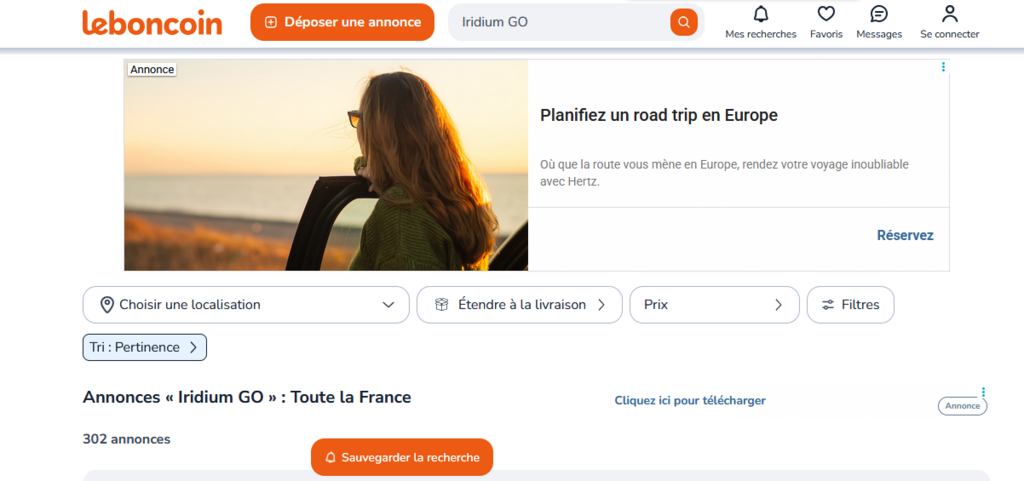Open the Tri : Pertinence sort selector
Viewport: 1024px width, 481px height.
coord(144,347)
